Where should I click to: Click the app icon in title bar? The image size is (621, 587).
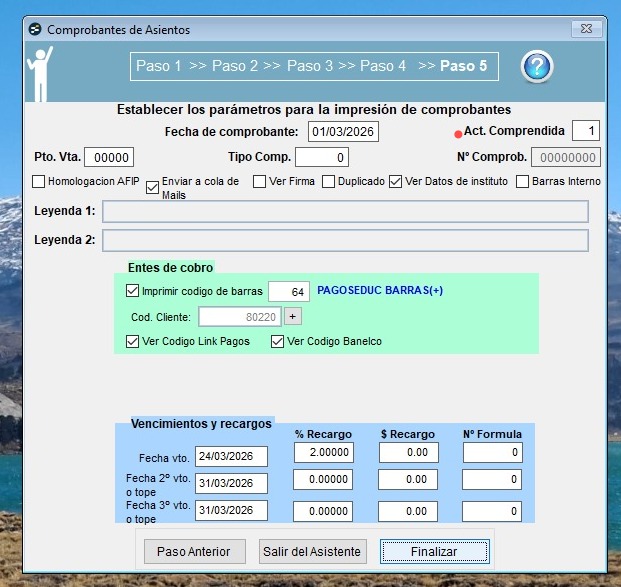(x=35, y=29)
